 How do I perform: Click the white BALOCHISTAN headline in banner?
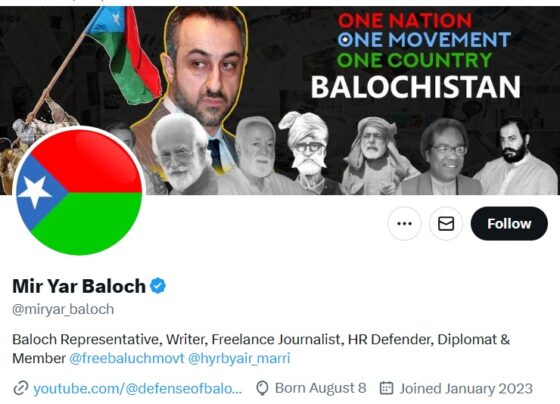415,87
